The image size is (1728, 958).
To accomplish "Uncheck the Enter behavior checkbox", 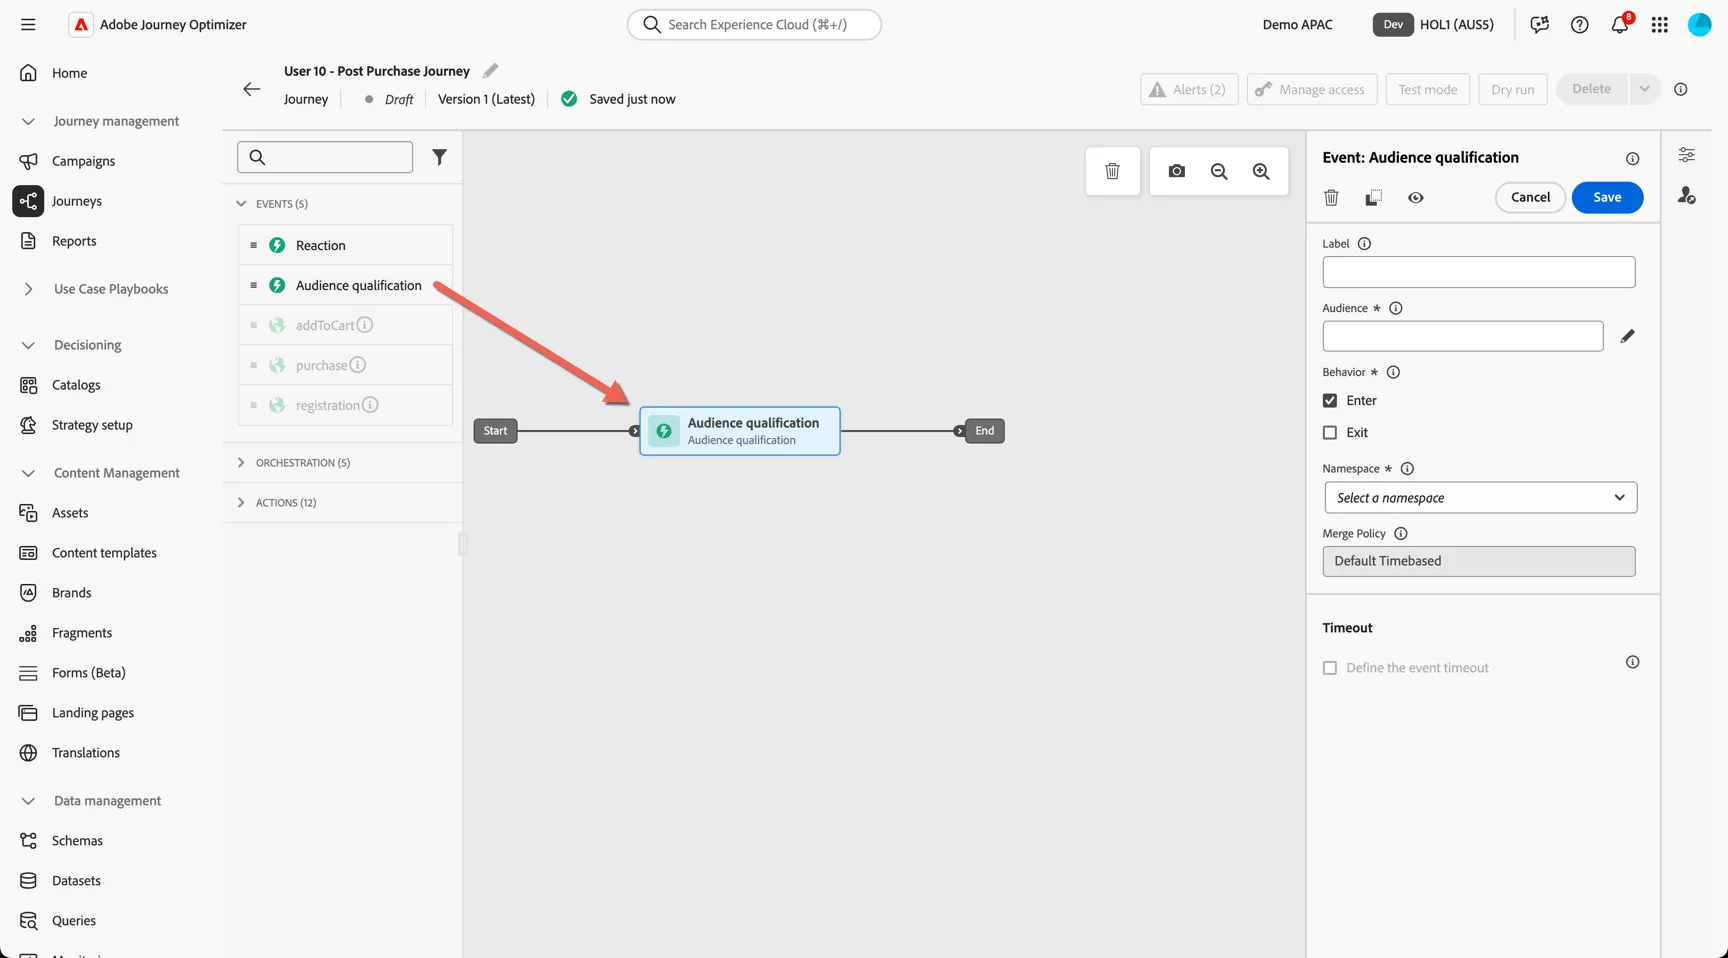I will pos(1329,400).
